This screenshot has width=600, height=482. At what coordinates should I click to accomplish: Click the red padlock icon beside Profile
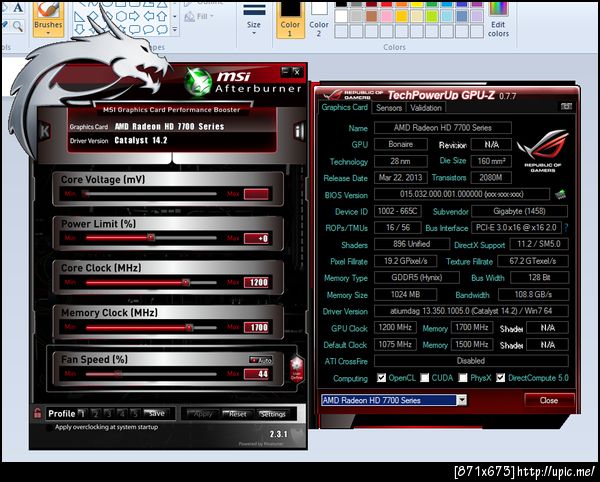coord(38,414)
